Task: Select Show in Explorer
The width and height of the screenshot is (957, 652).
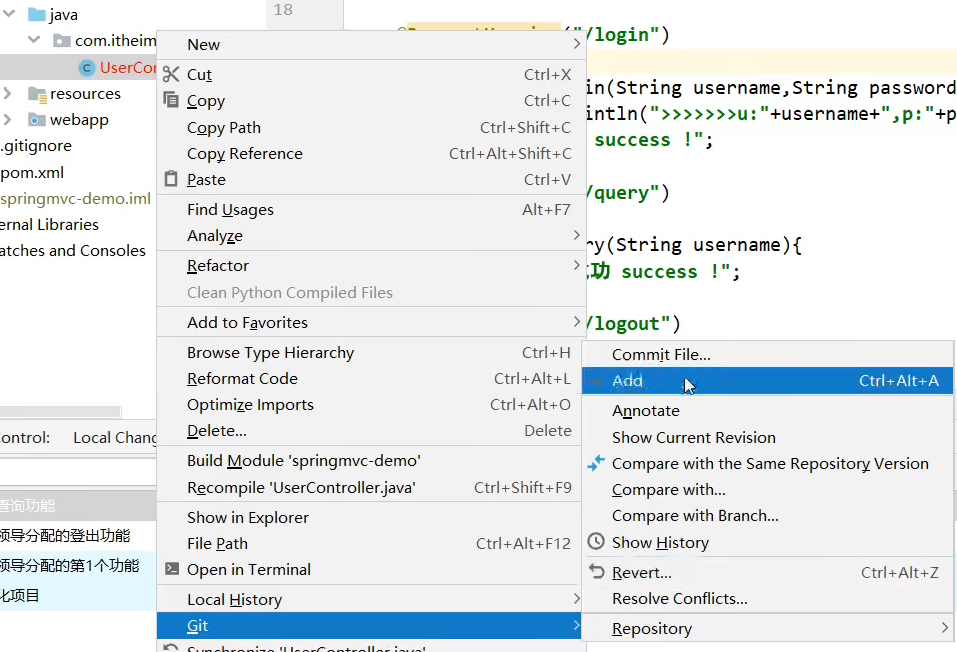Action: point(369,517)
